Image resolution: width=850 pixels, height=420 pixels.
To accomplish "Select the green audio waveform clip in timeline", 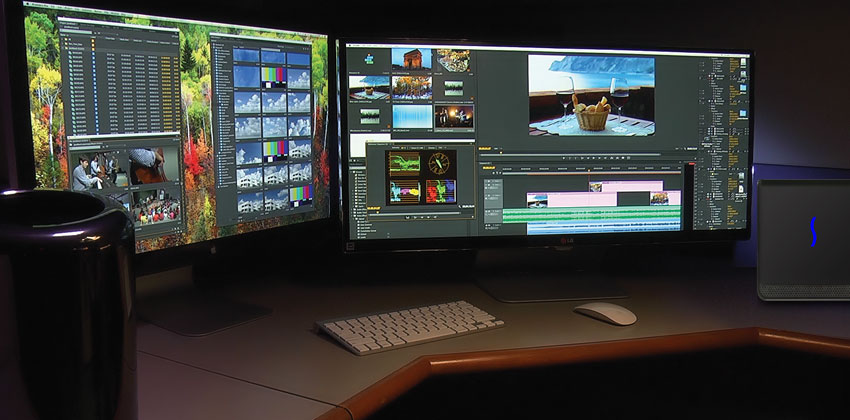I will pyautogui.click(x=591, y=214).
